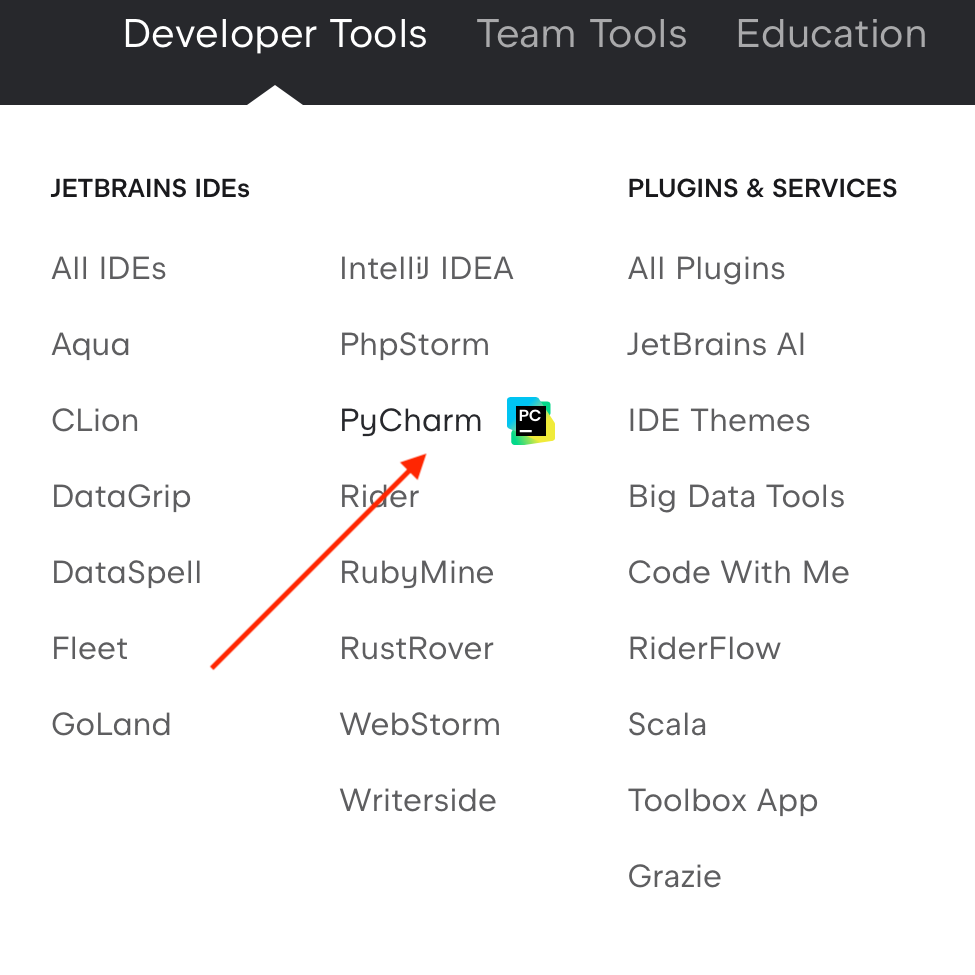Viewport: 975px width, 975px height.
Task: Open the DataGrip product link
Action: coord(121,497)
